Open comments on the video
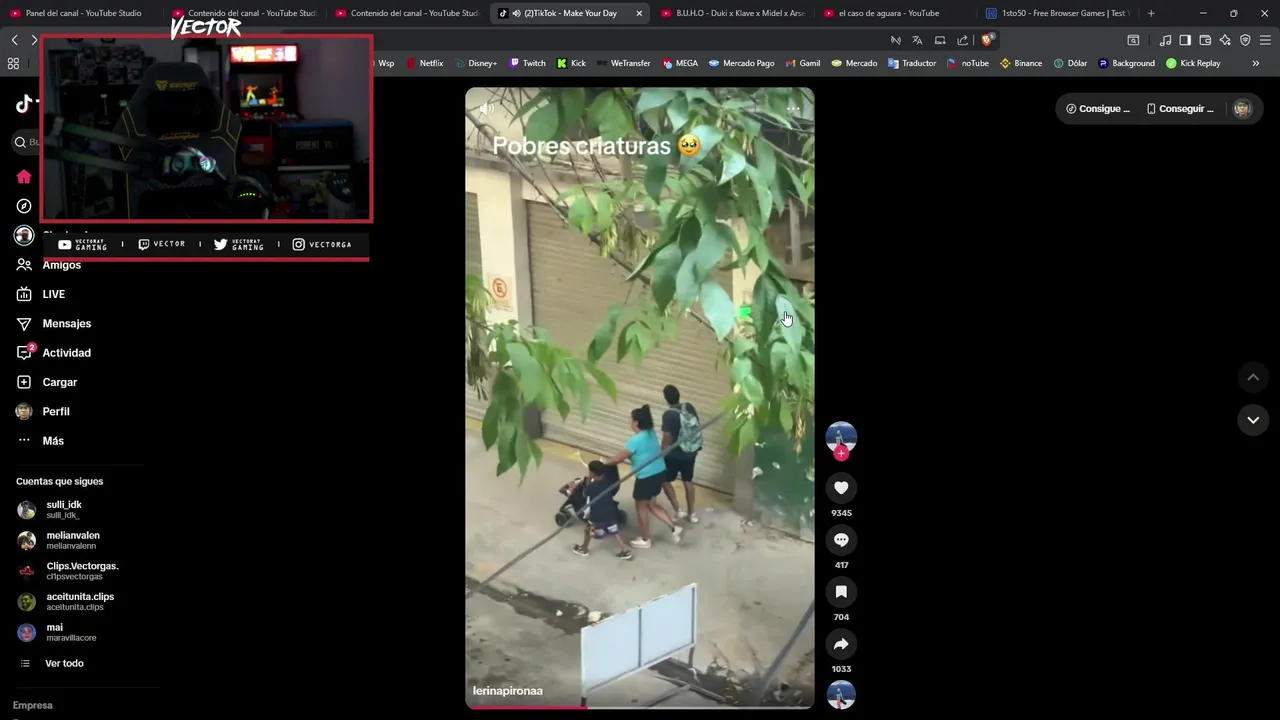This screenshot has height=720, width=1280. point(841,540)
